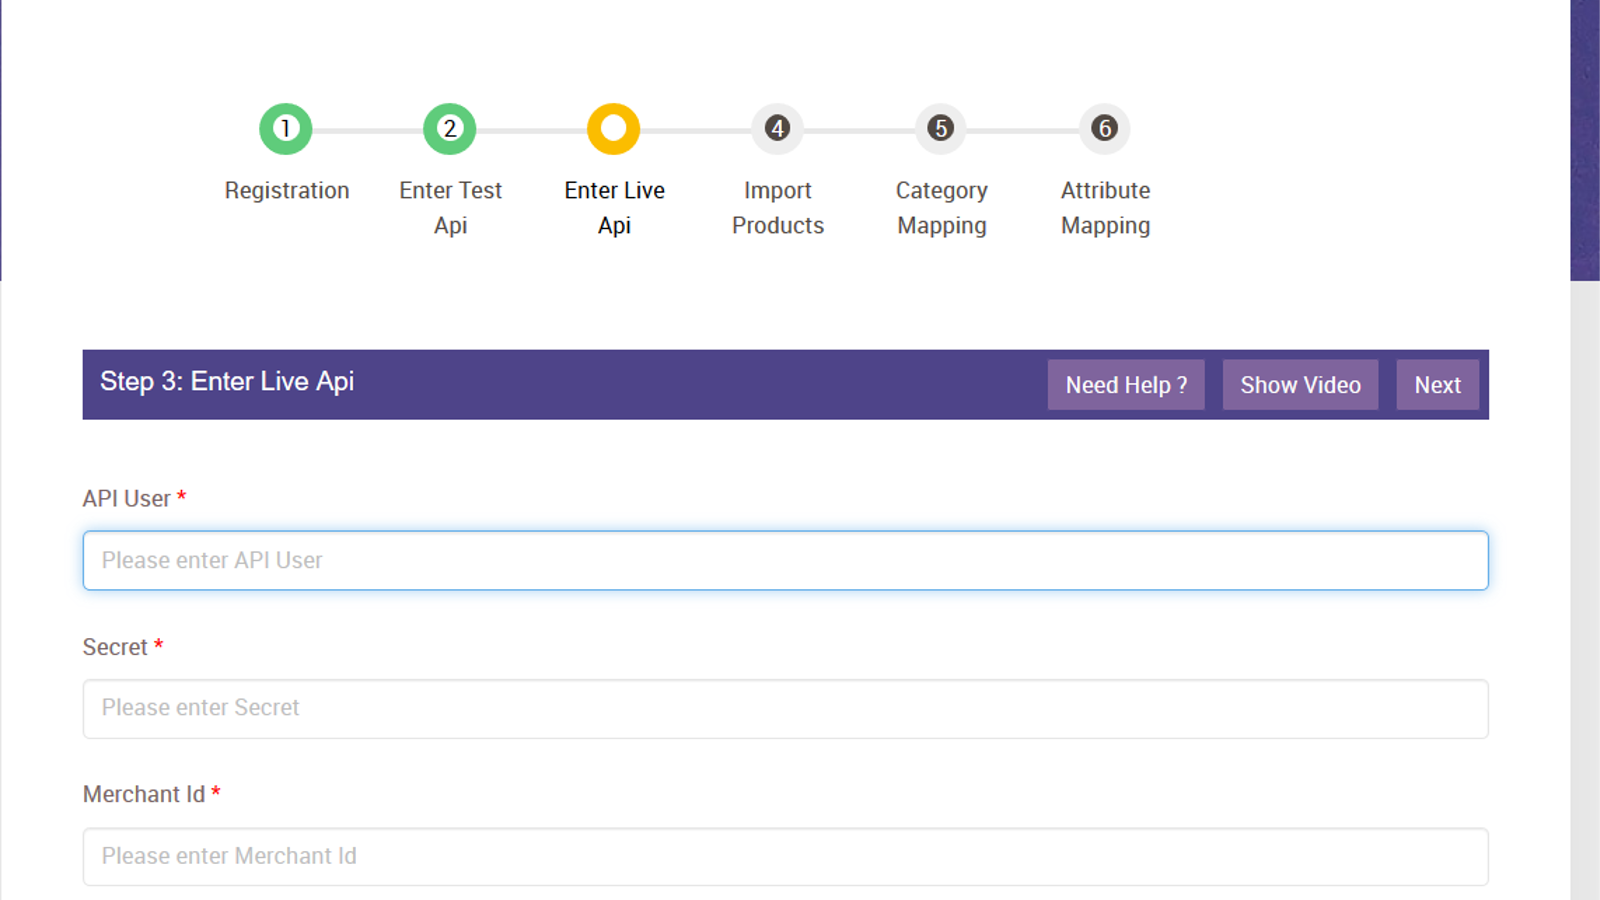Click the Need Help button
This screenshot has width=1600, height=900.
pos(1126,384)
